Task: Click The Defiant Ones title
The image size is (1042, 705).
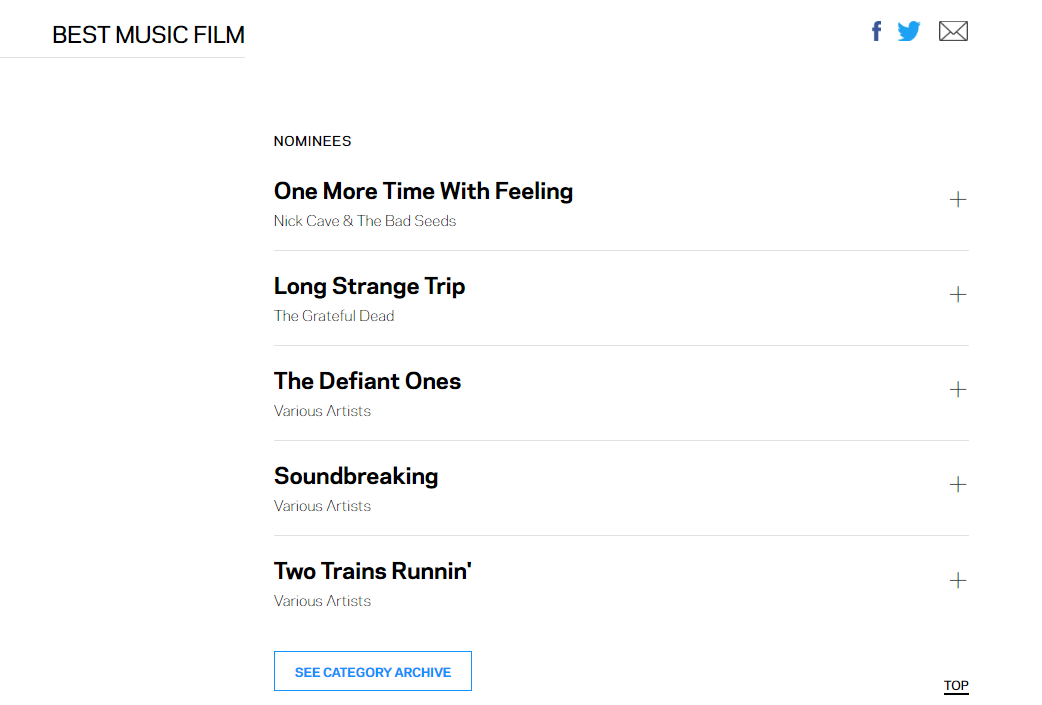Action: tap(367, 381)
